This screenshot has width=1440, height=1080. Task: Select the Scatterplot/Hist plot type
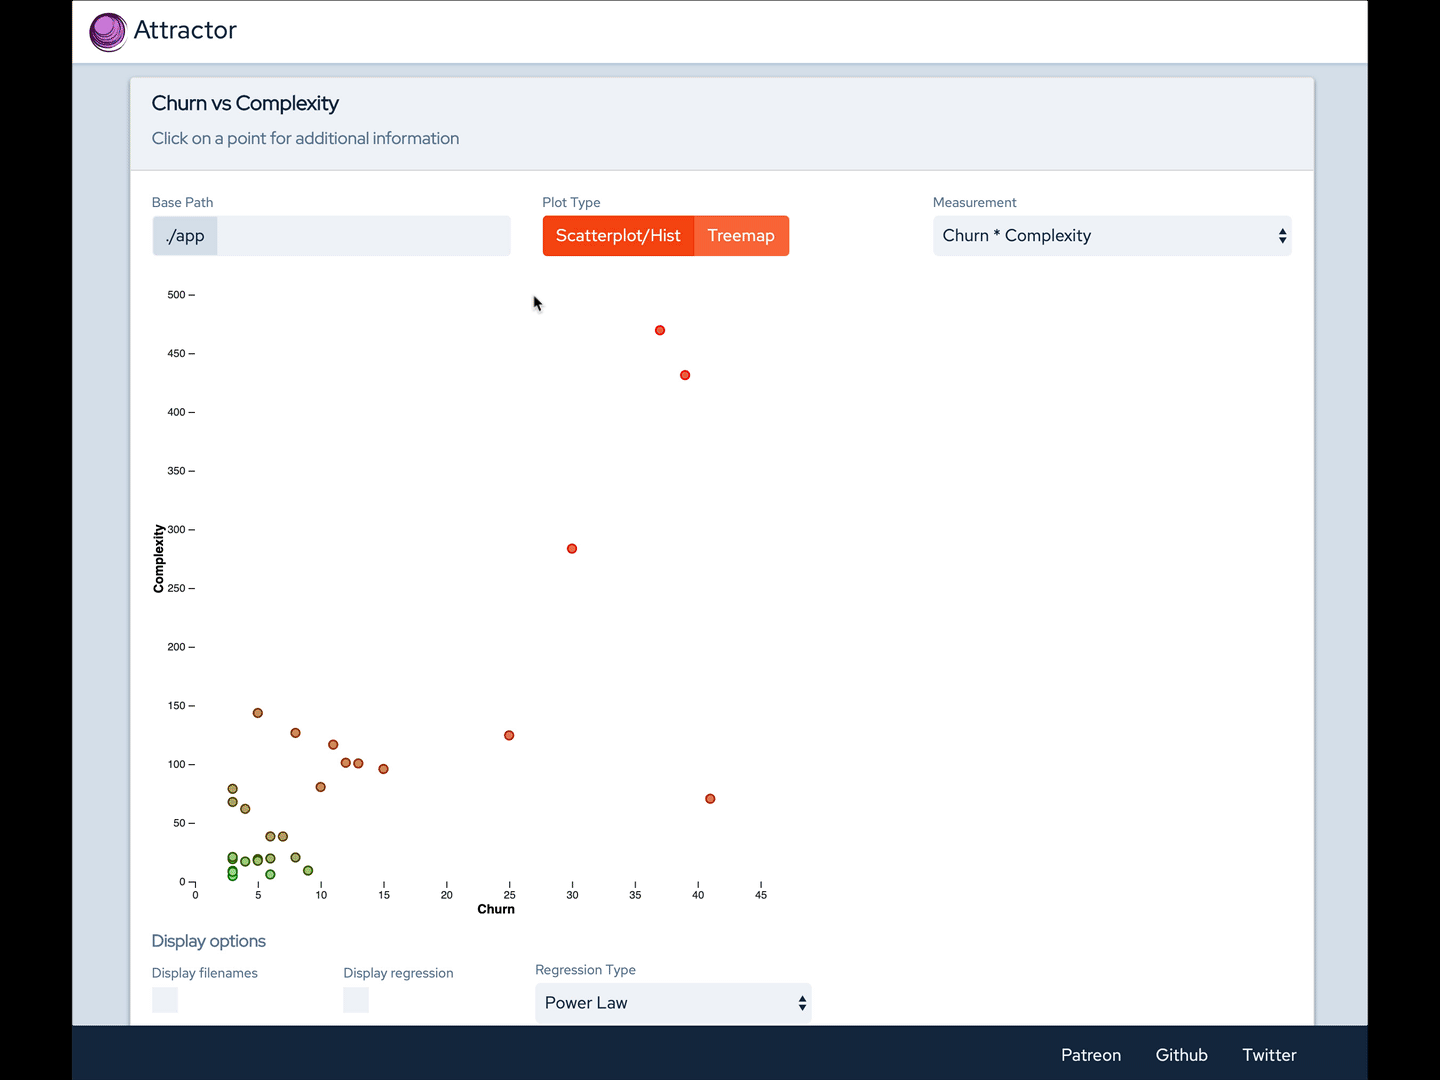pyautogui.click(x=618, y=236)
